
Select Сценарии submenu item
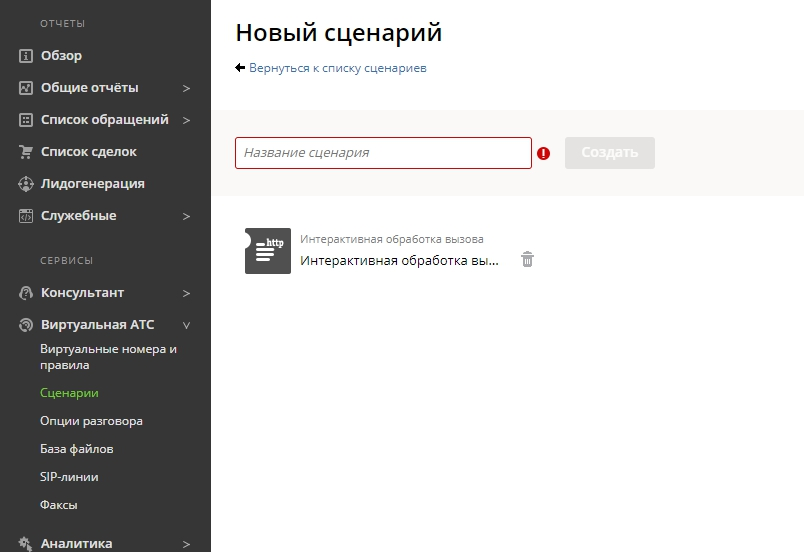click(x=69, y=393)
